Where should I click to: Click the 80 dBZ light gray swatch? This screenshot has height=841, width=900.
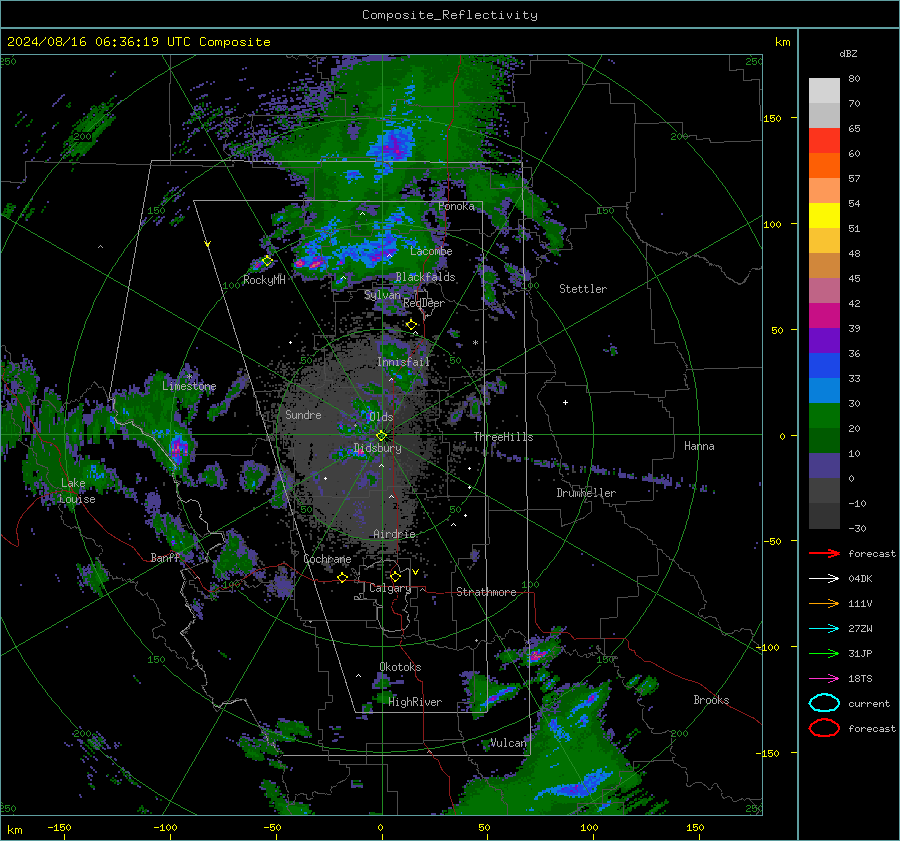point(824,91)
